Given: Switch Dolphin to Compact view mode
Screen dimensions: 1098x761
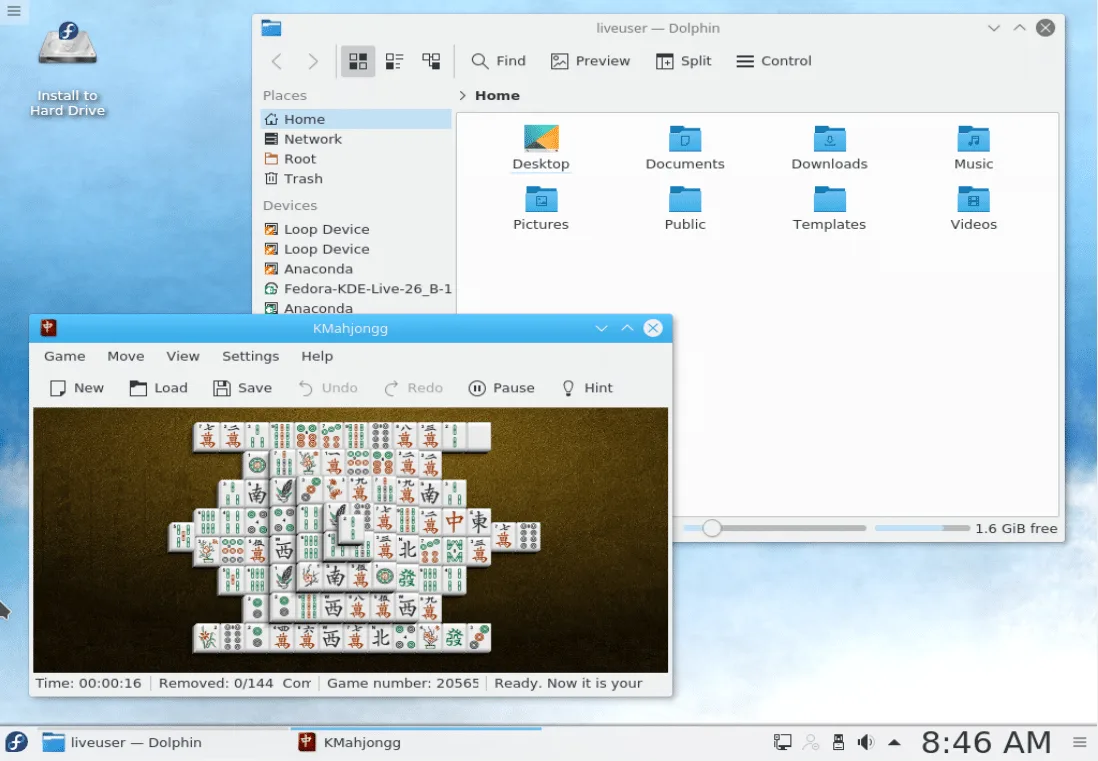Looking at the screenshot, I should point(394,62).
